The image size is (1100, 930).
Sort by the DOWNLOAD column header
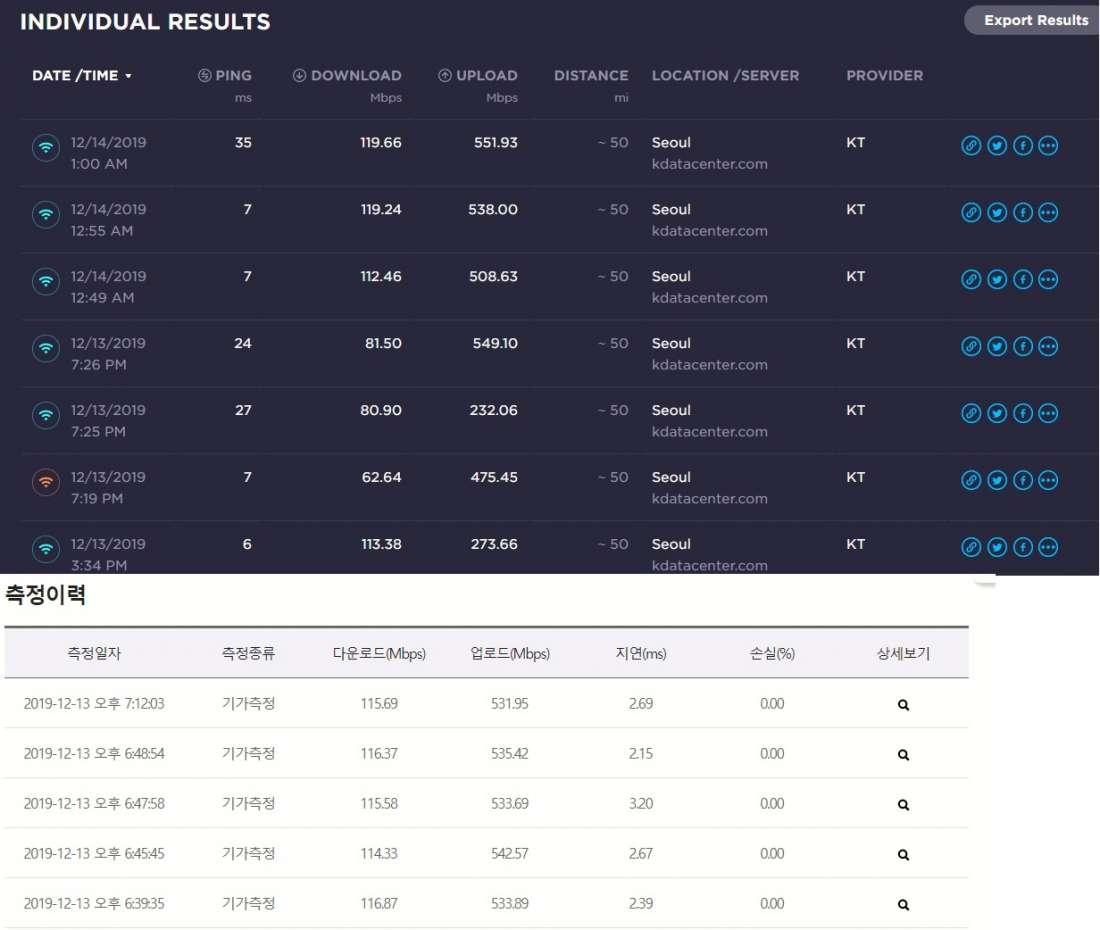347,76
